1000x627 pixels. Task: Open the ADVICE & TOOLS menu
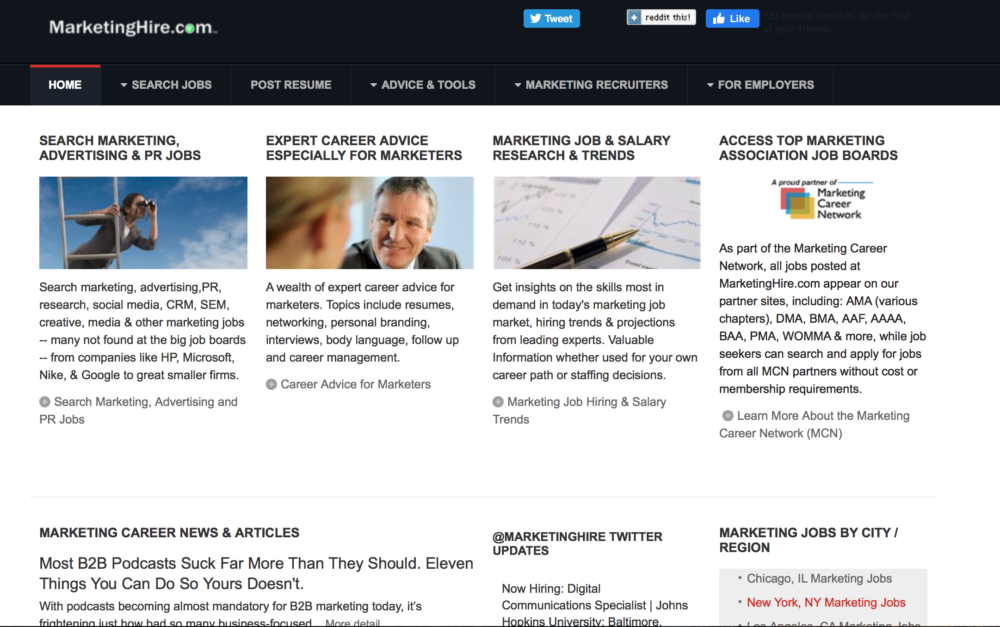(423, 85)
